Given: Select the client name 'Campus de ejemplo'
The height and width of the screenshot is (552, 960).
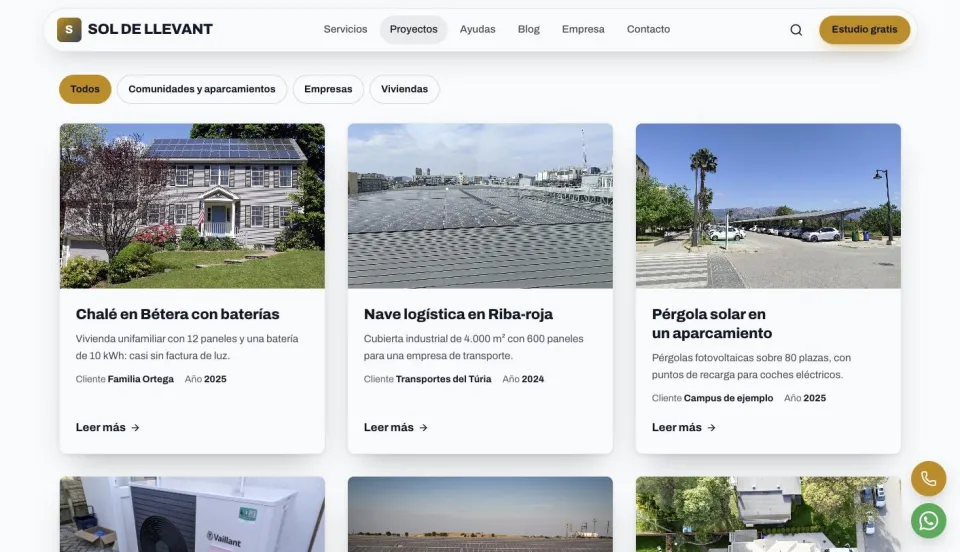Looking at the screenshot, I should 729,398.
